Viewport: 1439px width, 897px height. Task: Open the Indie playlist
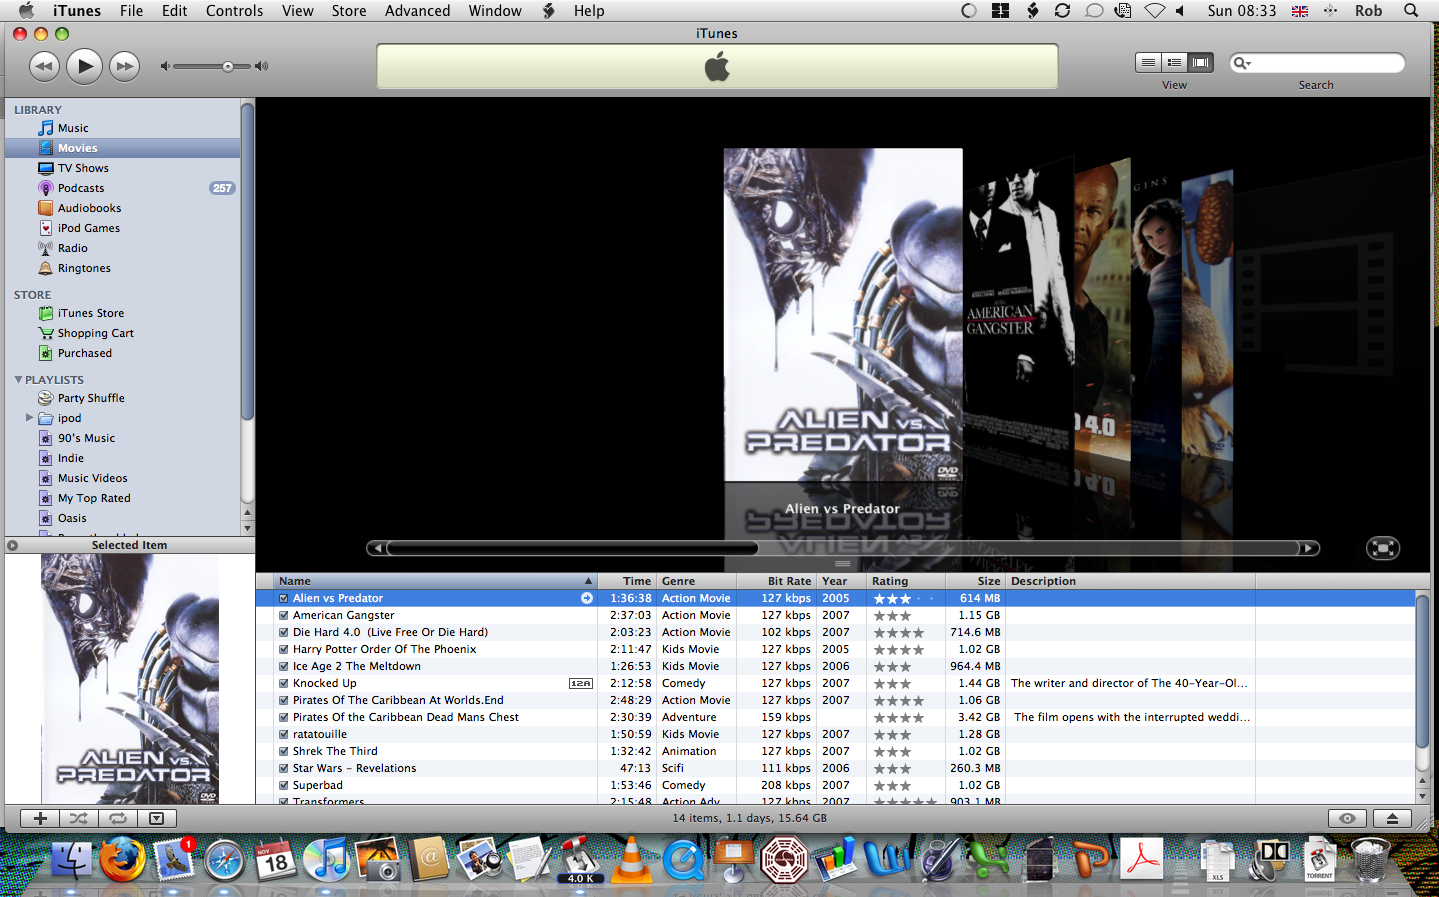tap(70, 458)
